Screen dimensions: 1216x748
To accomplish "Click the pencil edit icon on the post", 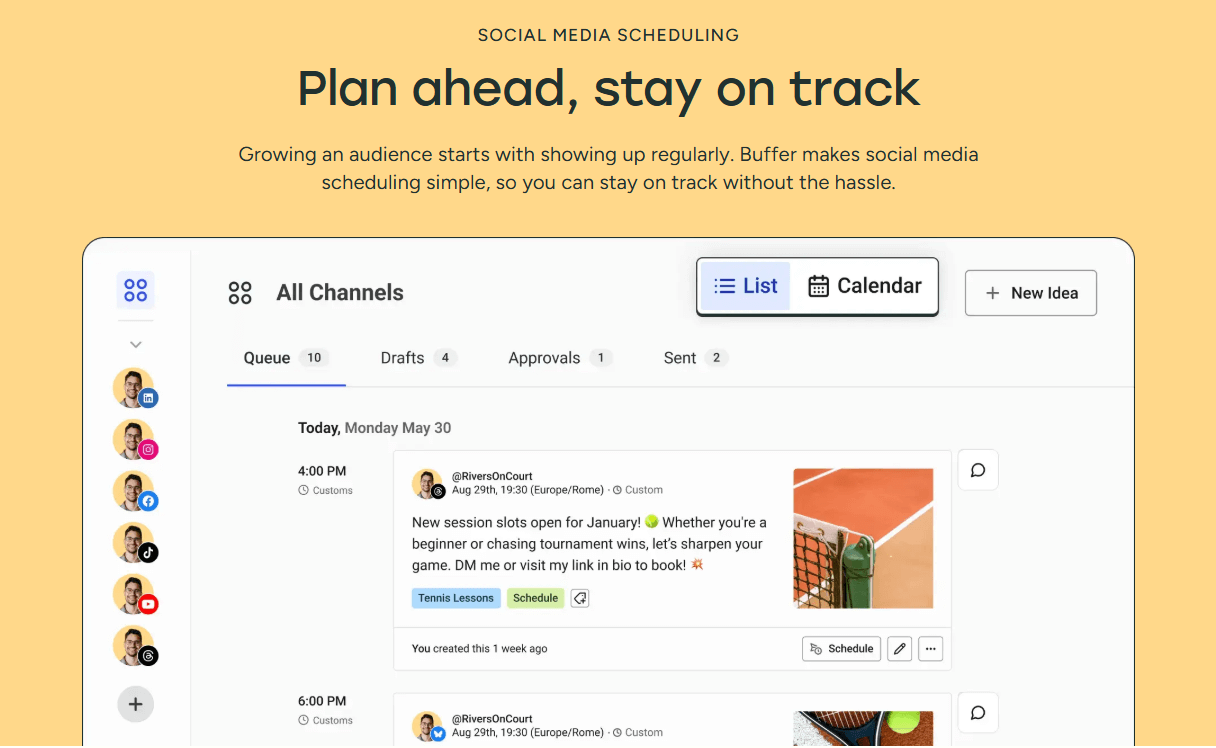I will (x=900, y=649).
